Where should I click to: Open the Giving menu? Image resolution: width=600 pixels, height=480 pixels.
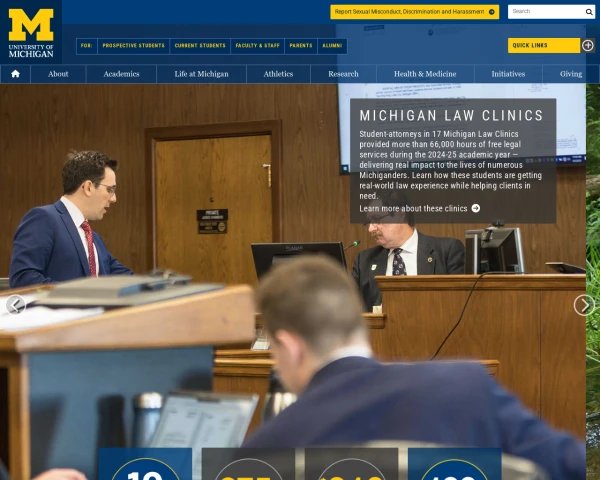(571, 74)
